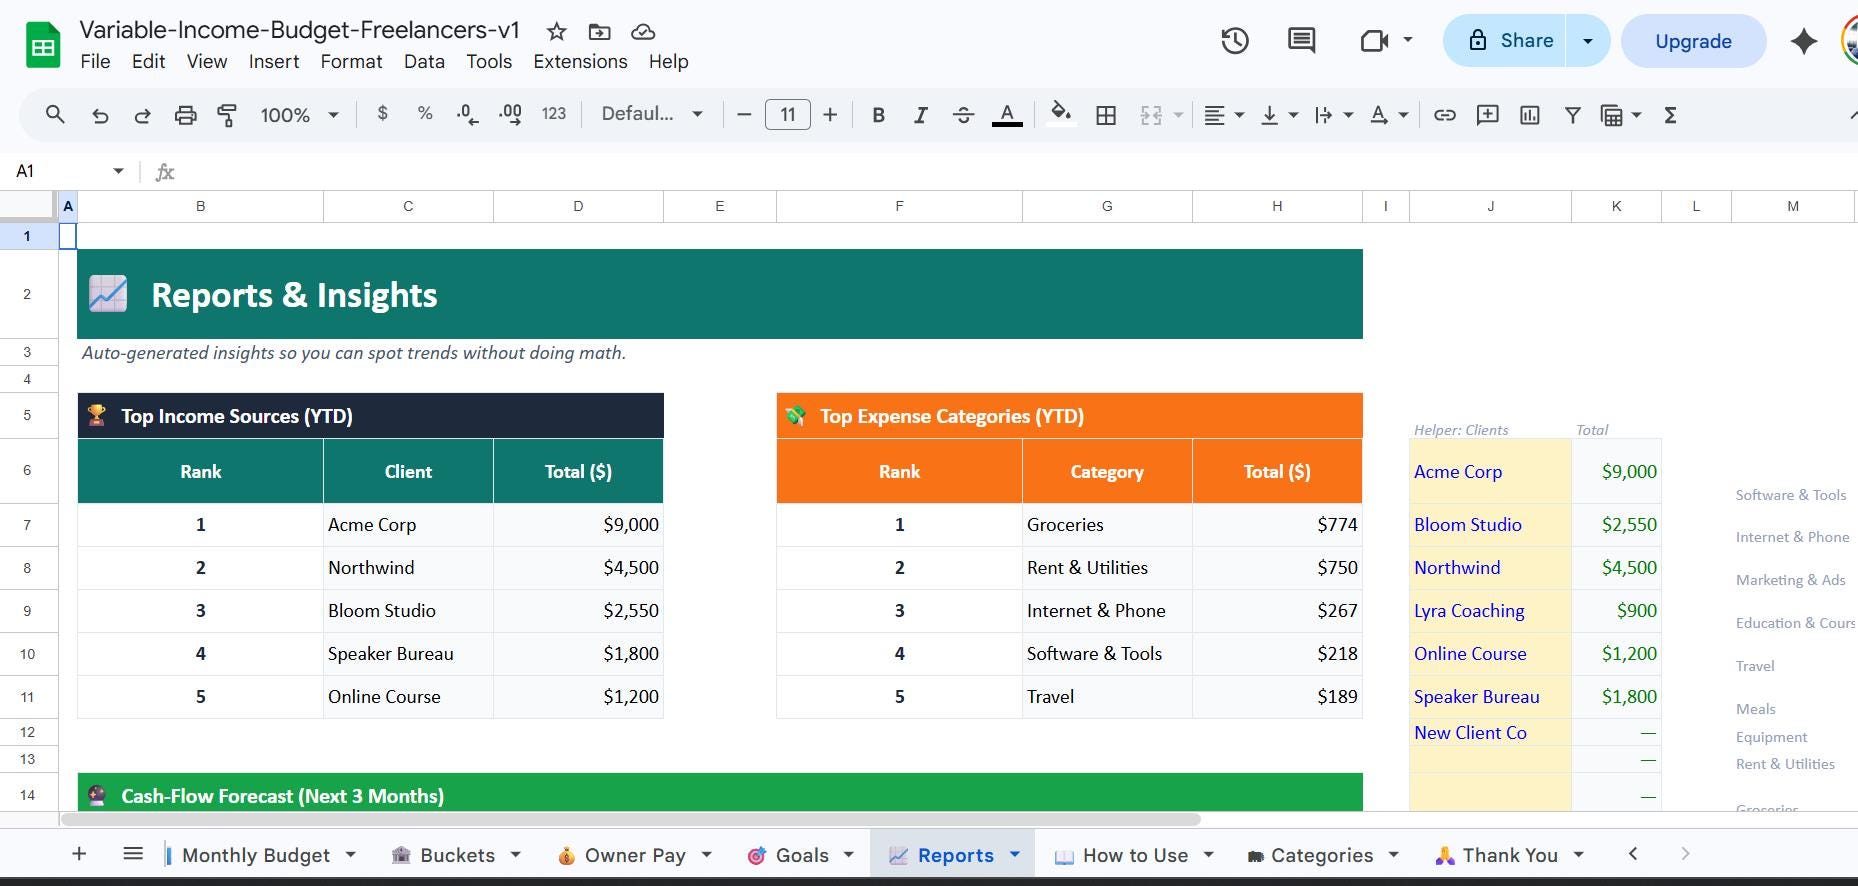
Task: Click the horizontal scrollbar
Action: coord(630,819)
